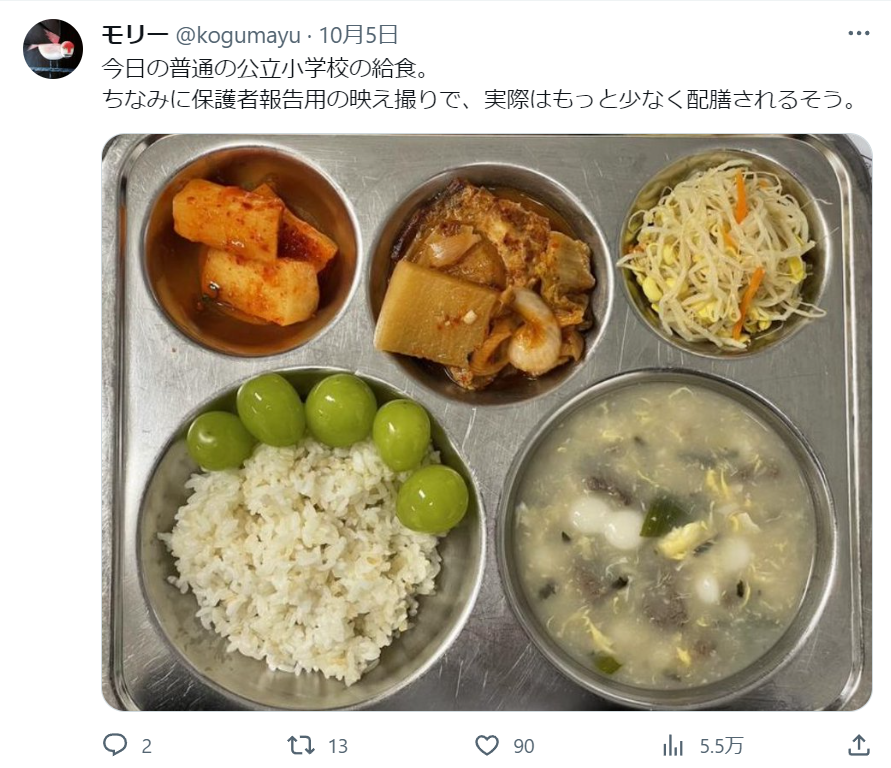Click the reply speech bubble icon
The height and width of the screenshot is (768, 891).
115,745
